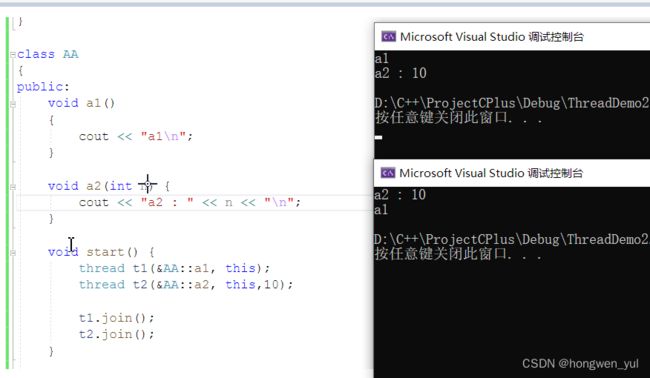The width and height of the screenshot is (650, 378).
Task: Click the 'thread t2(&AA::a2, this,10);' line
Action: 186,285
